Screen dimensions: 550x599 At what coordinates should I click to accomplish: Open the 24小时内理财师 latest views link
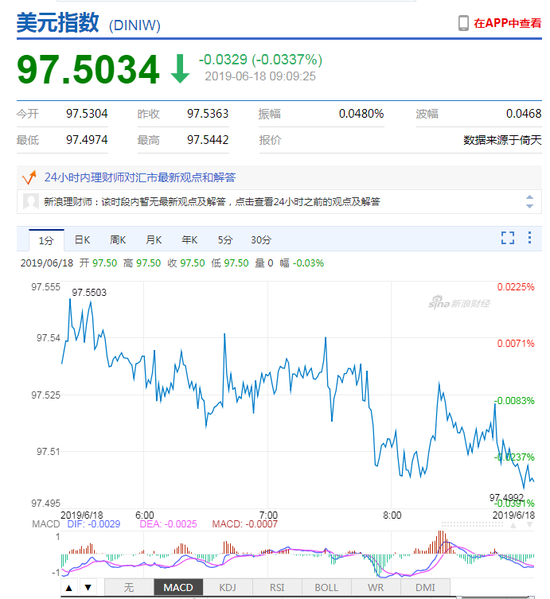(x=140, y=178)
